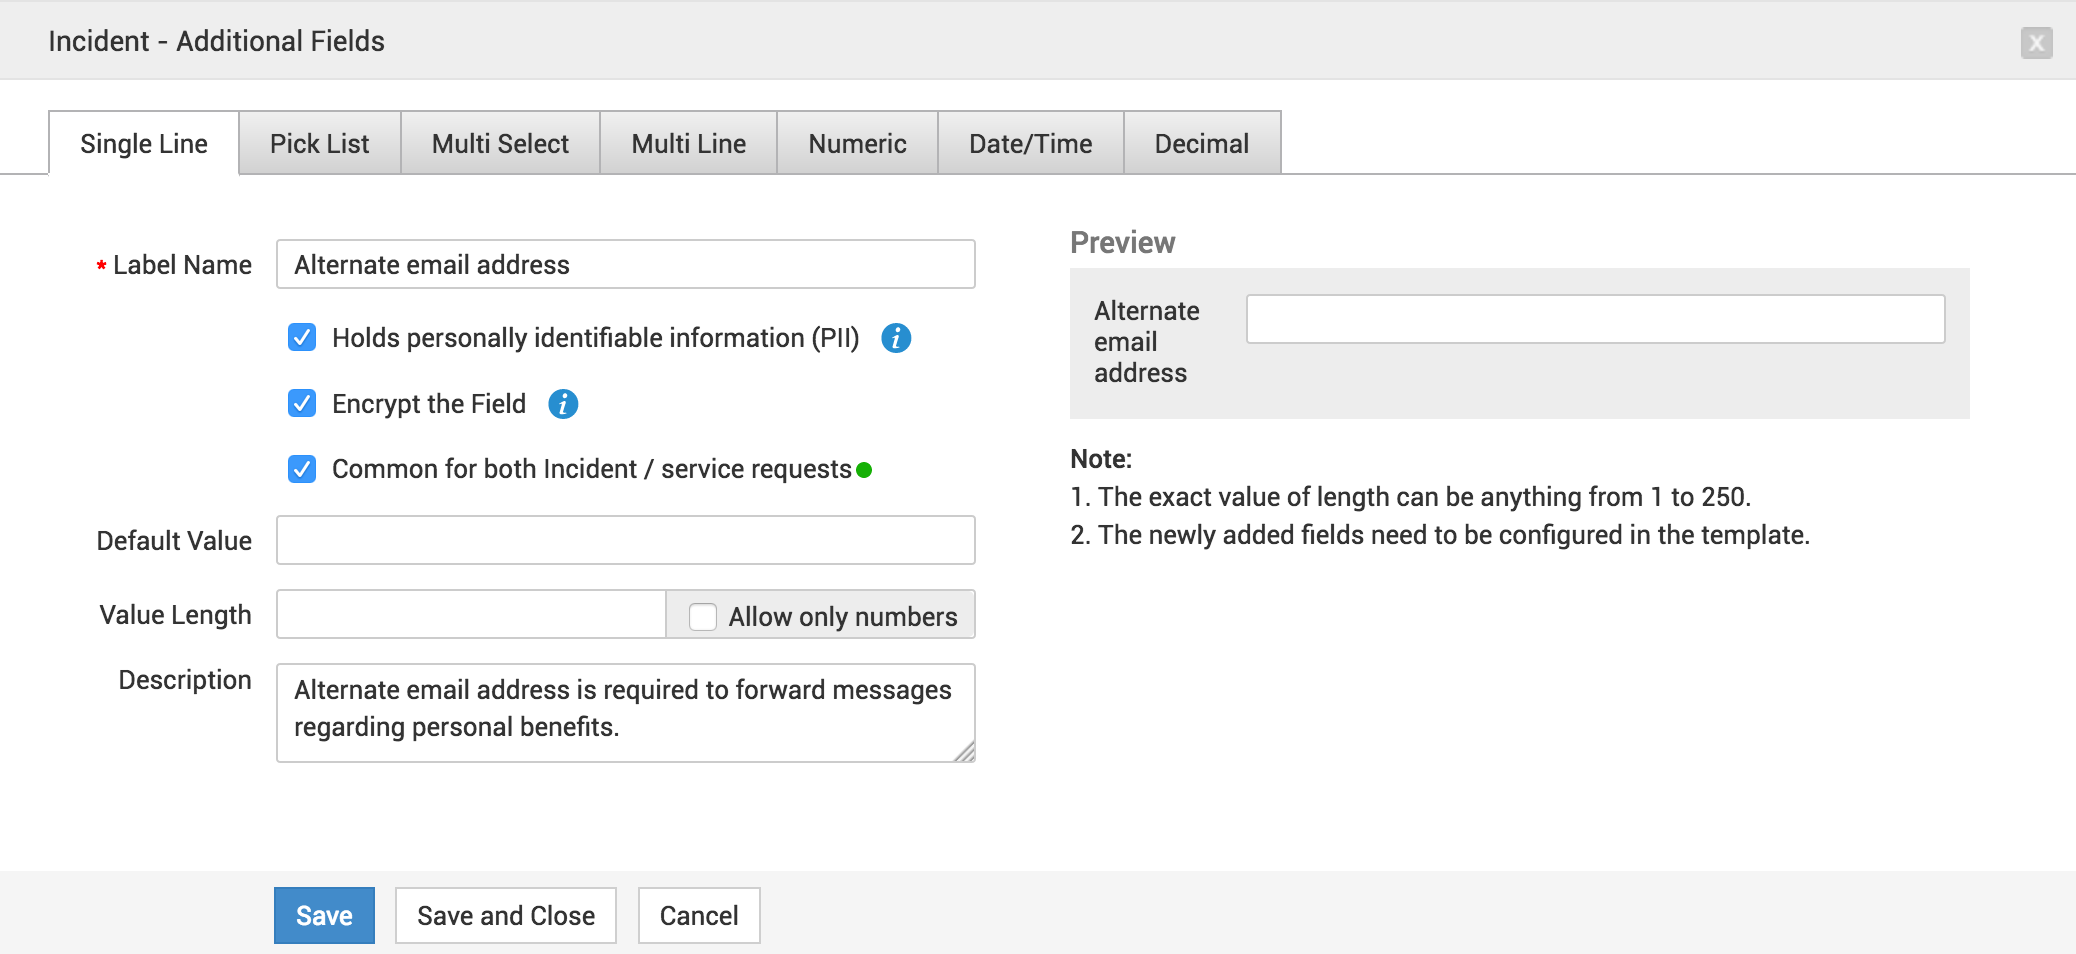The width and height of the screenshot is (2076, 954).
Task: Enable Allow only numbers checkbox
Action: pos(703,617)
